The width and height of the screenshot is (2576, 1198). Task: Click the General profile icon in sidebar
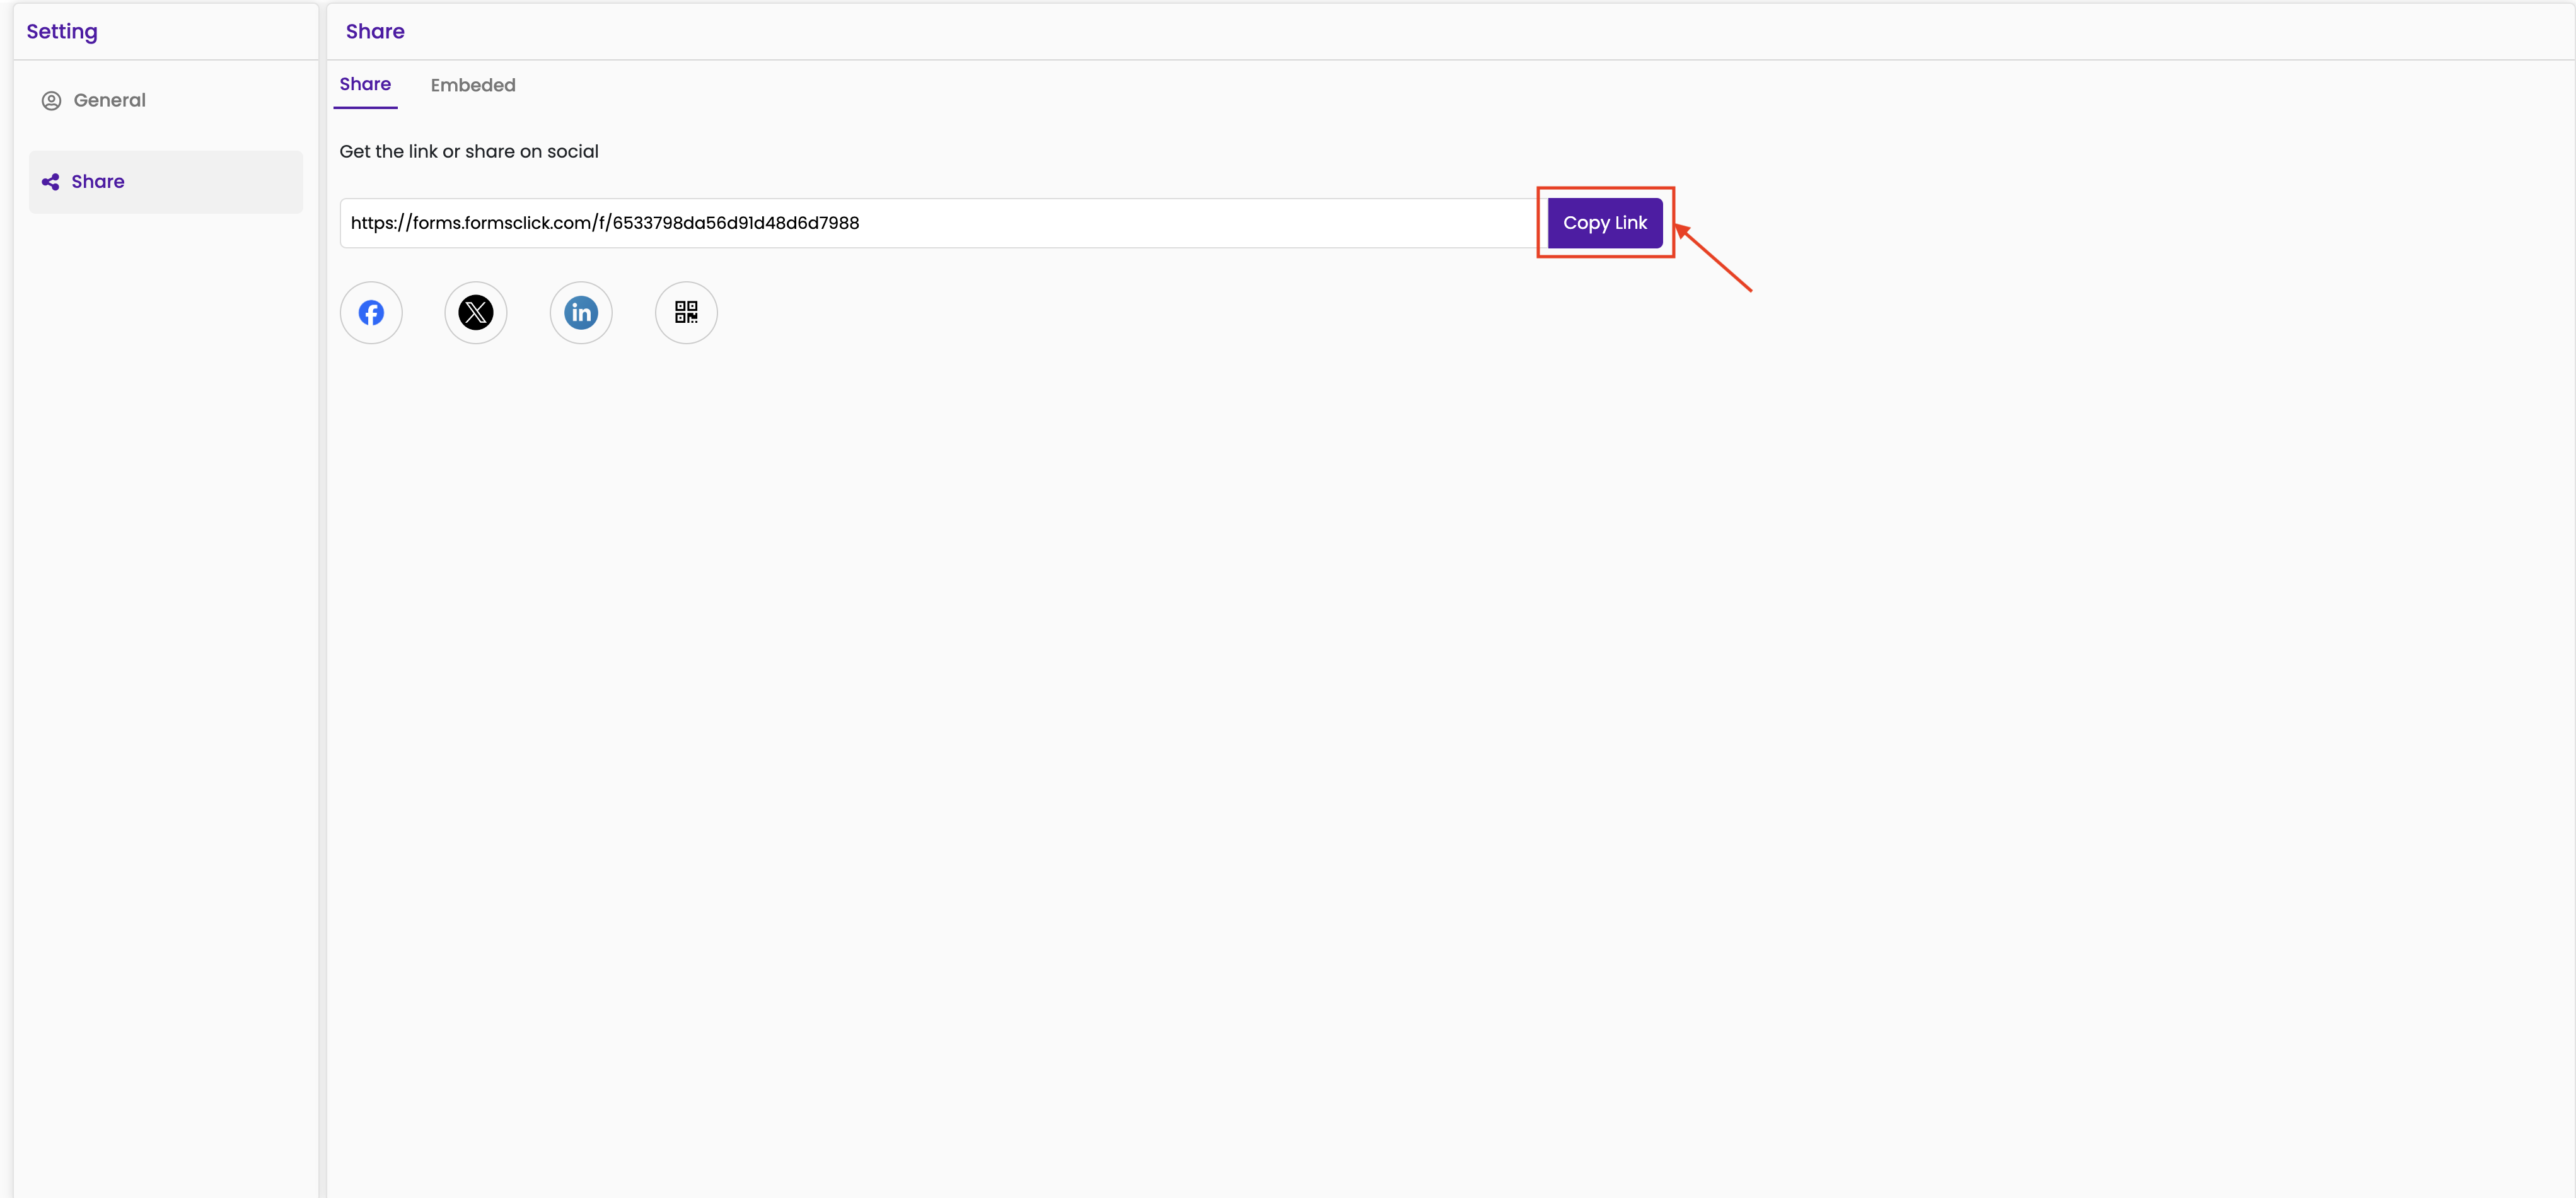51,101
